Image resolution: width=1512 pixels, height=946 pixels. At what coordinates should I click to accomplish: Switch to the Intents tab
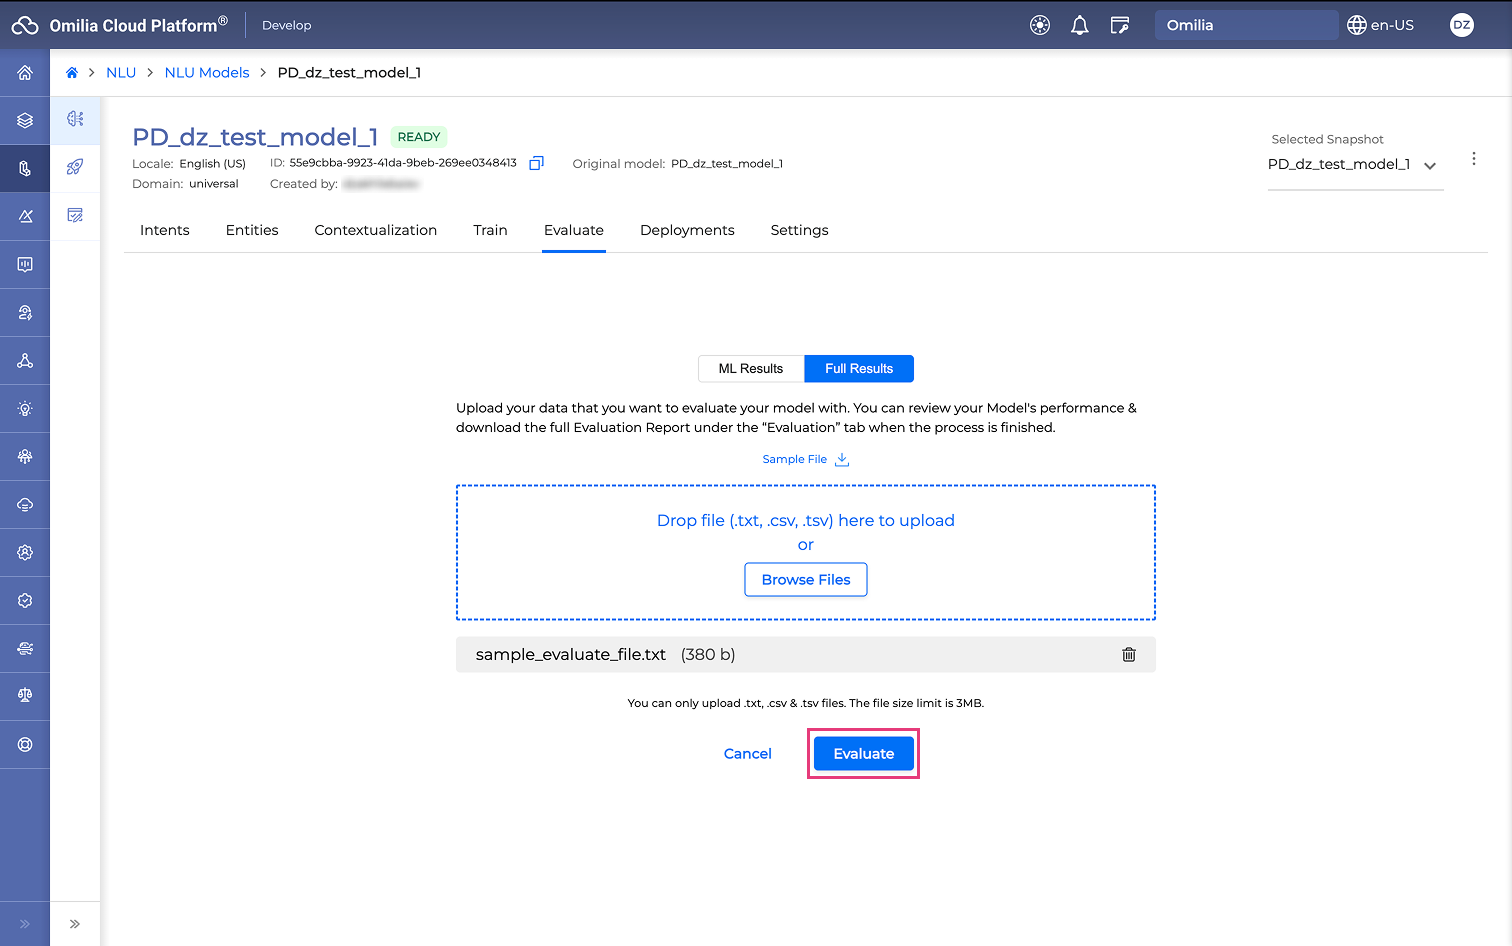pos(165,231)
